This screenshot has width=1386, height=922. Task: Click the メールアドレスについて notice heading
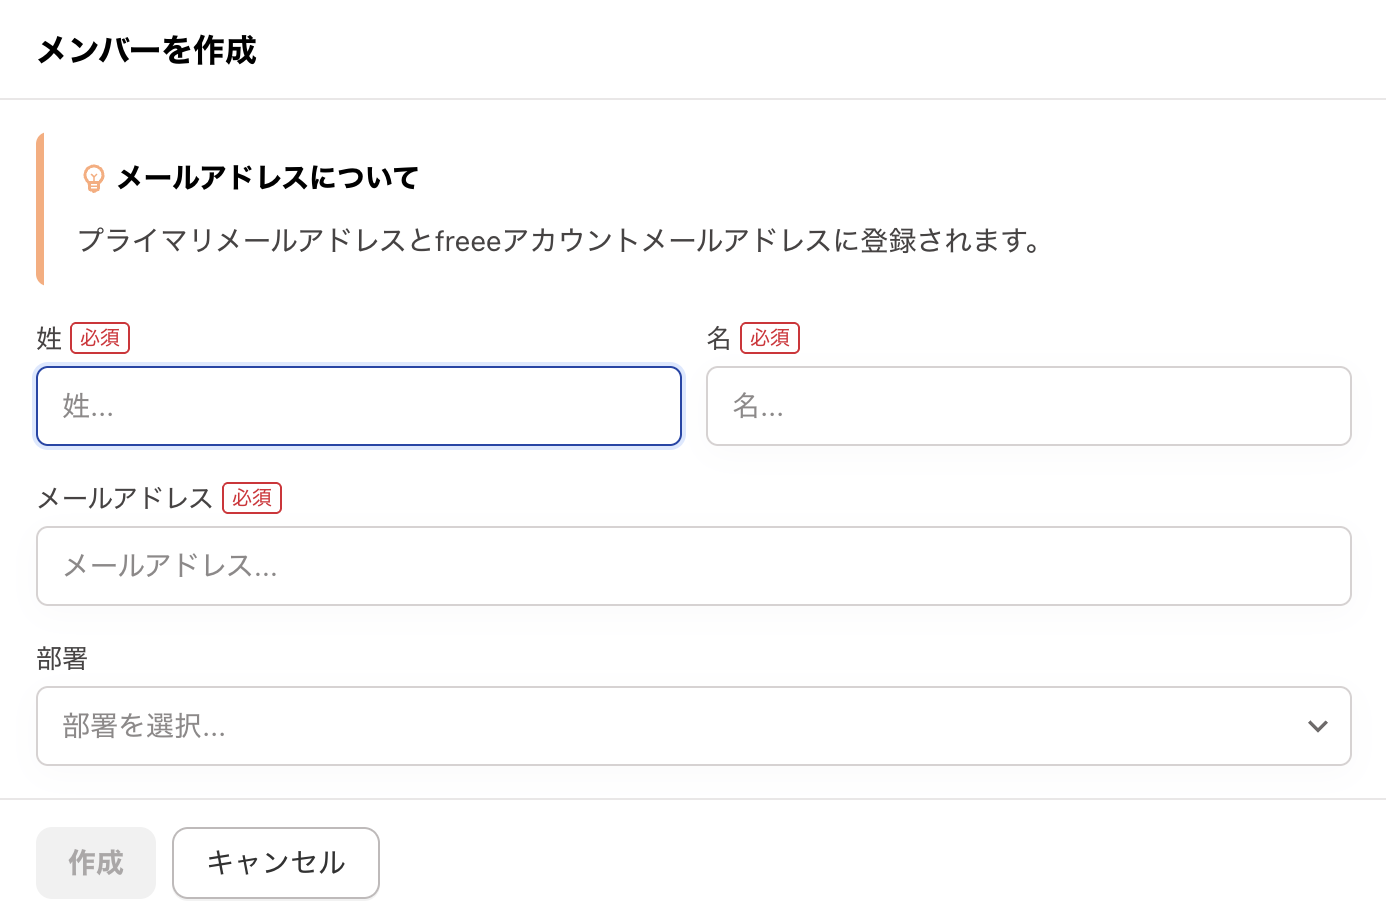point(267,177)
